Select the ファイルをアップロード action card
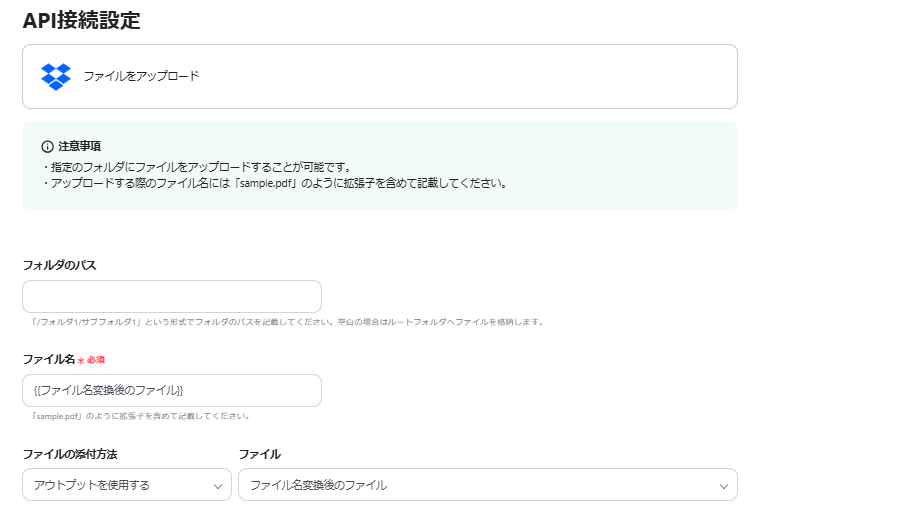 point(379,76)
